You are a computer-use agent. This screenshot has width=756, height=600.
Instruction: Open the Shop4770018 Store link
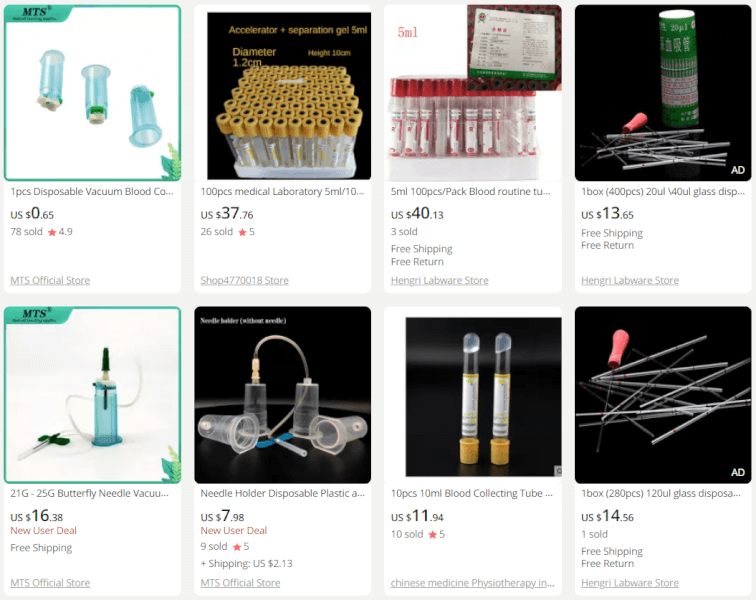(244, 280)
